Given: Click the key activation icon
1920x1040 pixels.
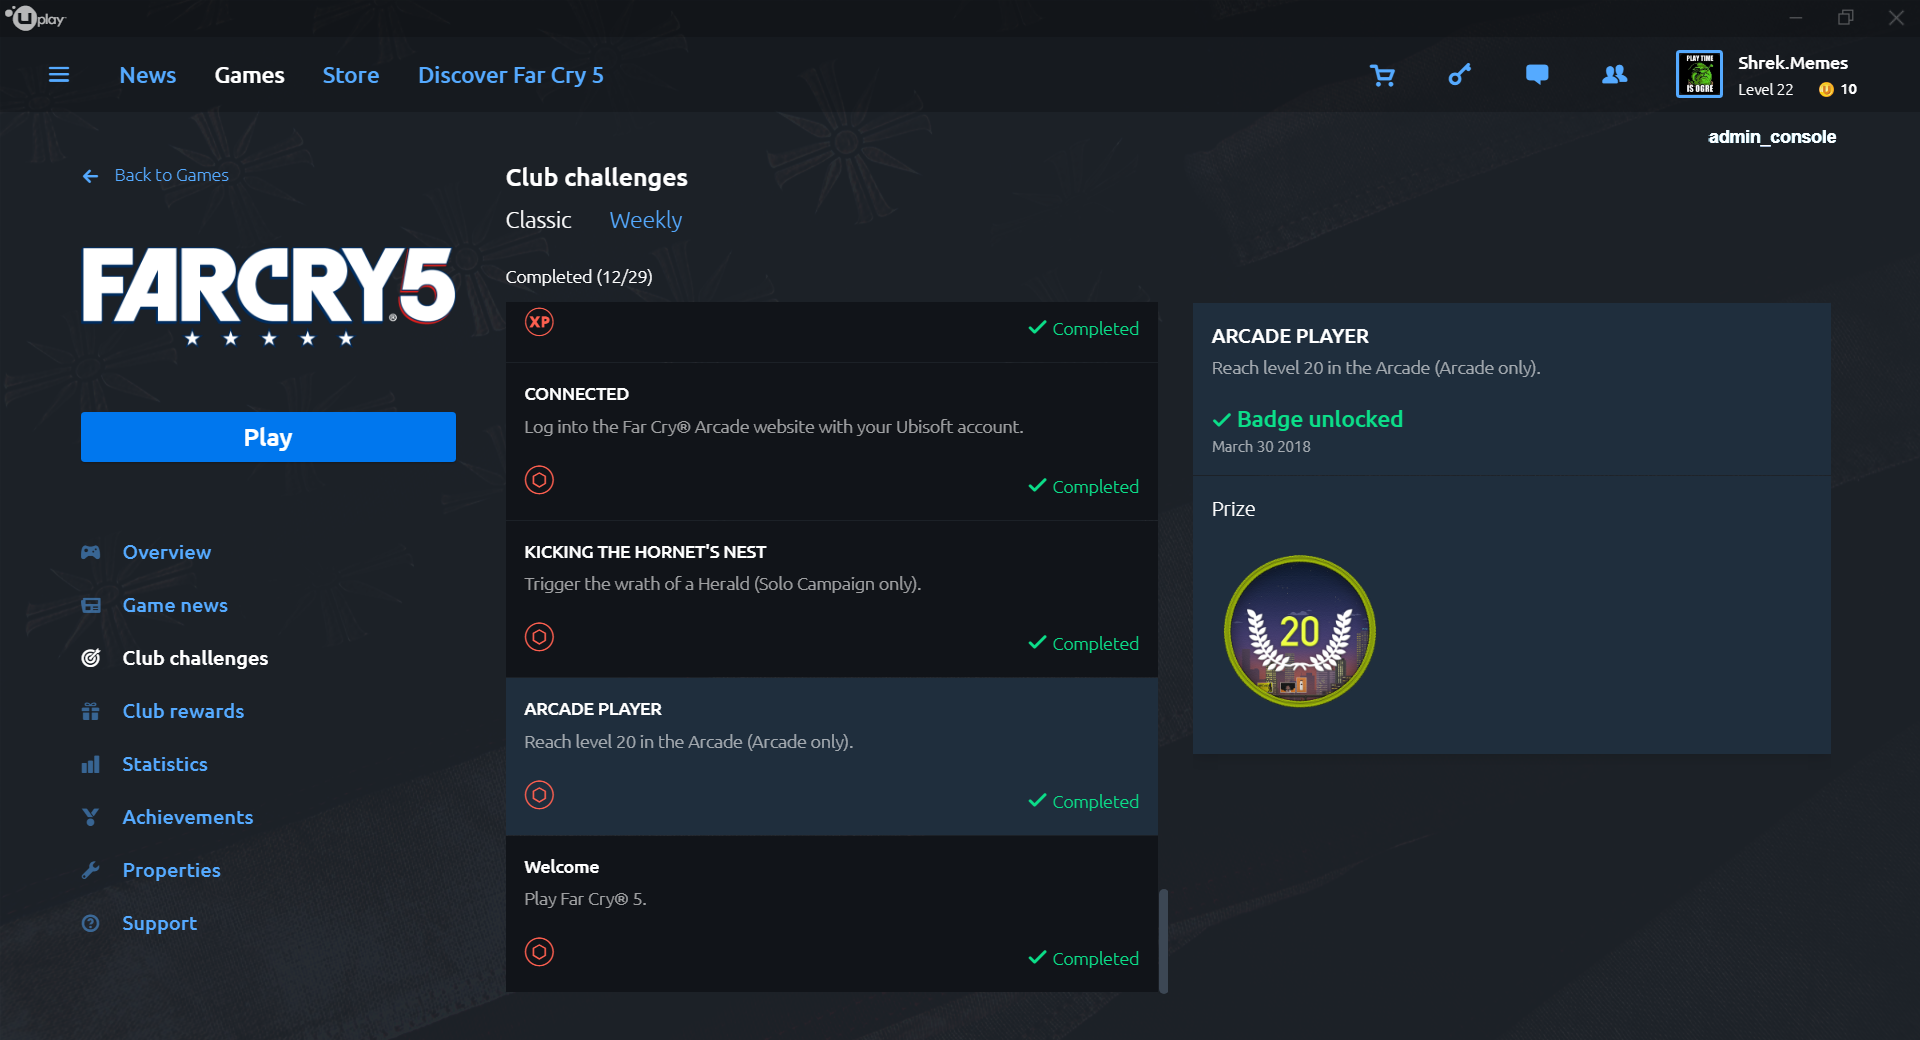Looking at the screenshot, I should (x=1460, y=75).
